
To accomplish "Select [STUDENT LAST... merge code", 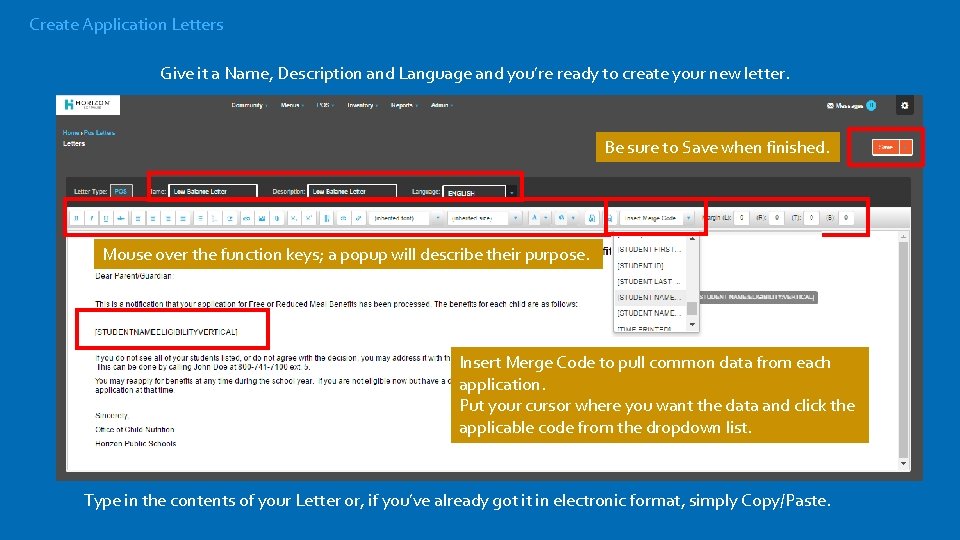I will [650, 282].
